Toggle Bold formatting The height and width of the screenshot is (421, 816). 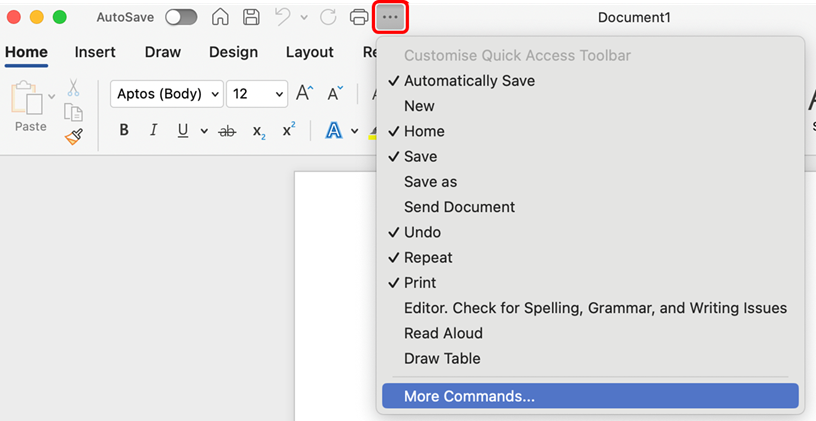(x=124, y=130)
